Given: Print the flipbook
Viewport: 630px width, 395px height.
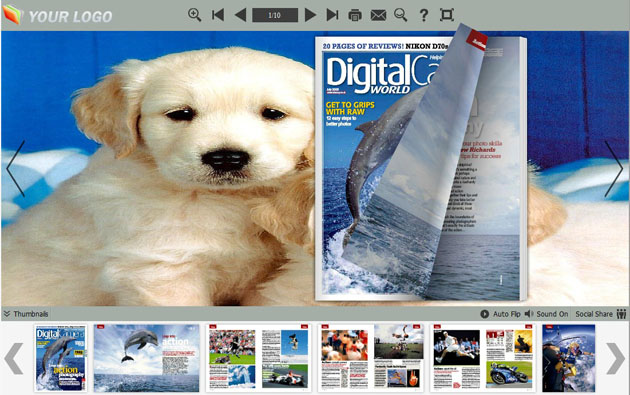Looking at the screenshot, I should tap(355, 15).
